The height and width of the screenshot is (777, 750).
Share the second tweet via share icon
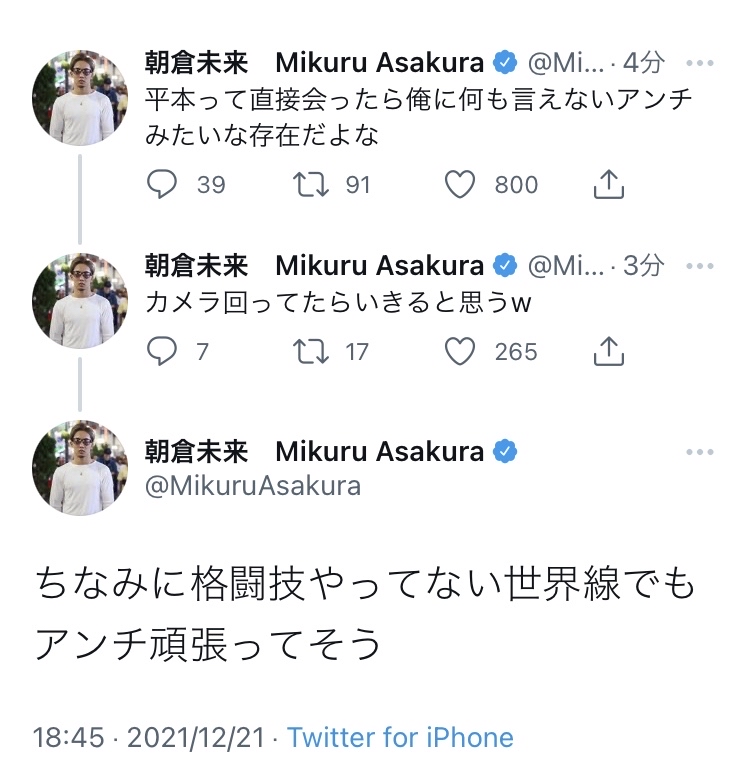(608, 351)
